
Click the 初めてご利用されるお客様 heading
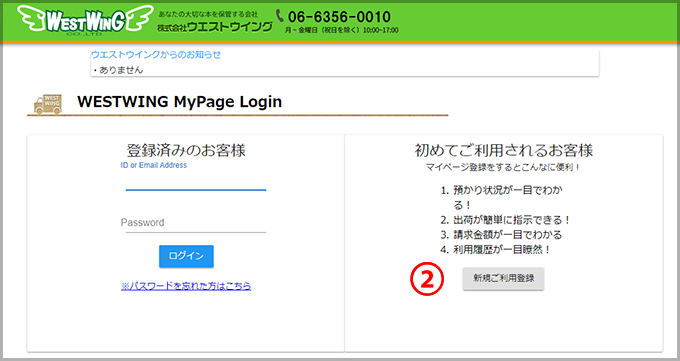(x=503, y=151)
